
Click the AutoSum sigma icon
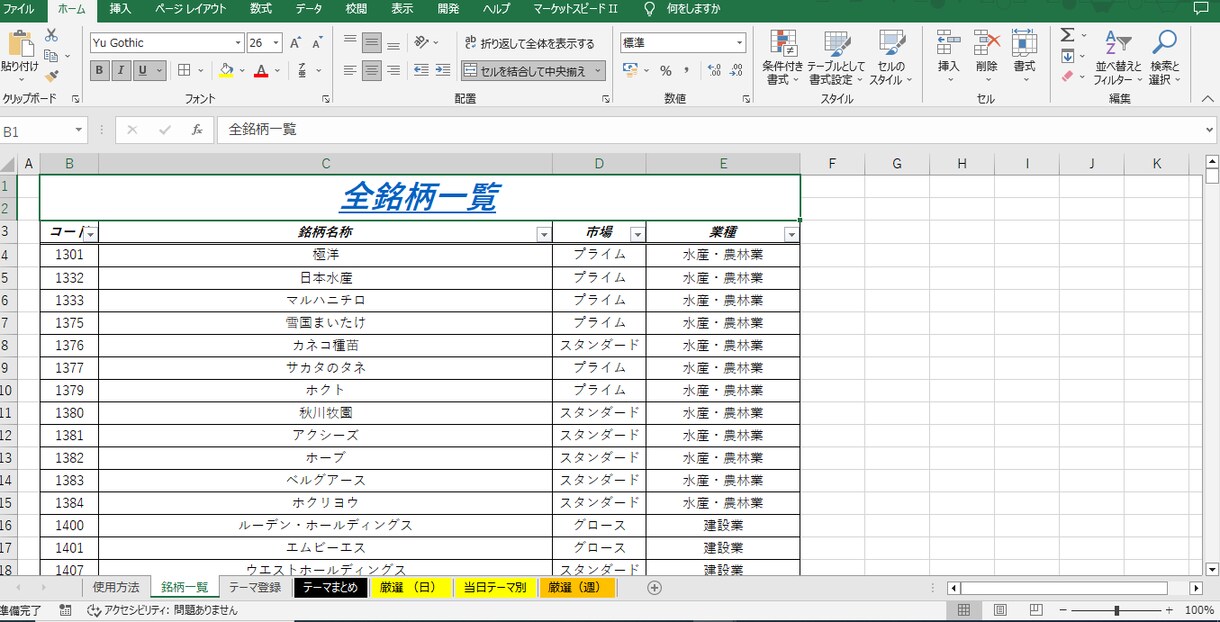tap(1067, 35)
